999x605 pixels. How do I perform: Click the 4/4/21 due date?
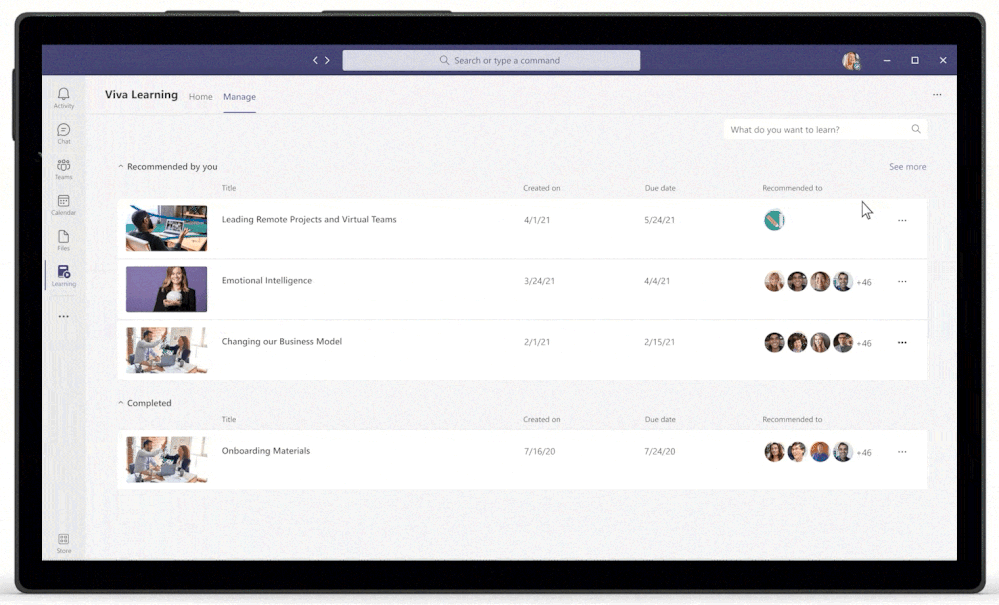coord(657,281)
